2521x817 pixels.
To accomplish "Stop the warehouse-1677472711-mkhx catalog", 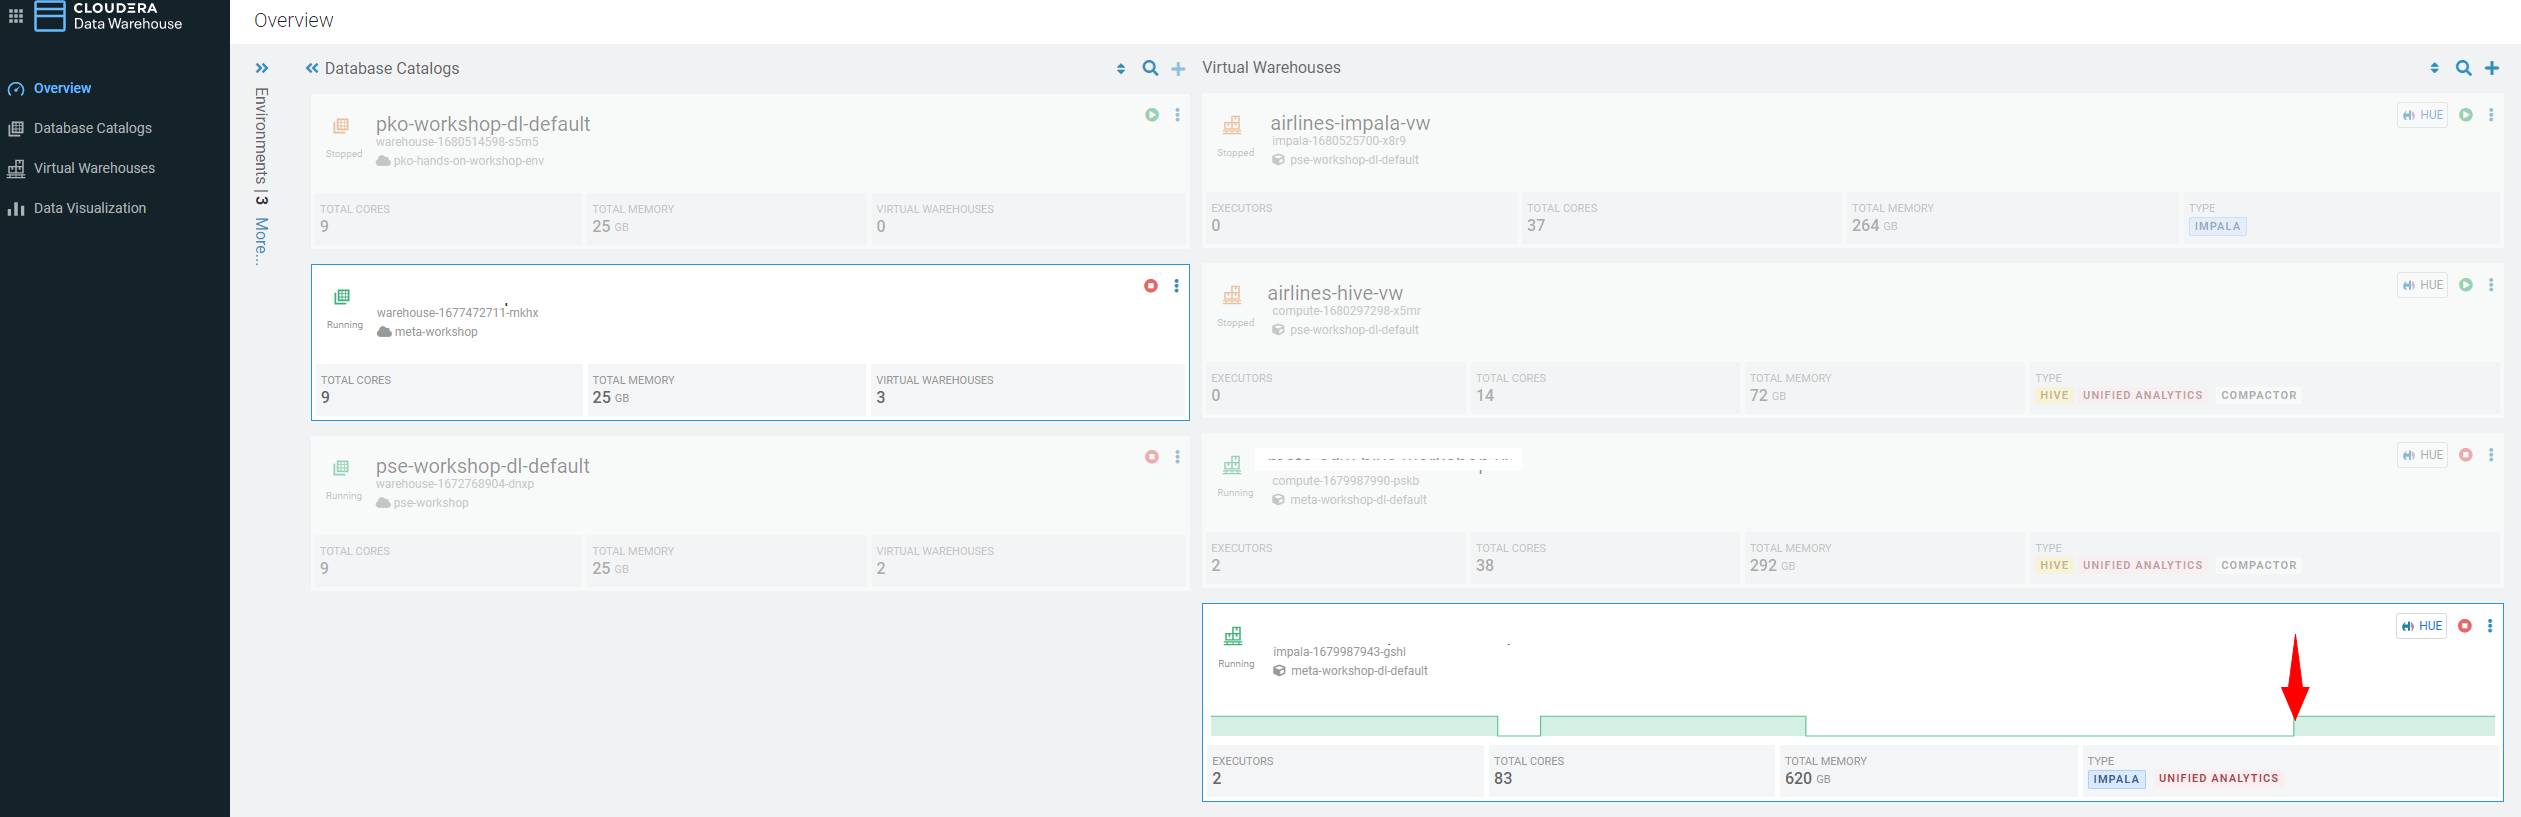I will point(1151,286).
